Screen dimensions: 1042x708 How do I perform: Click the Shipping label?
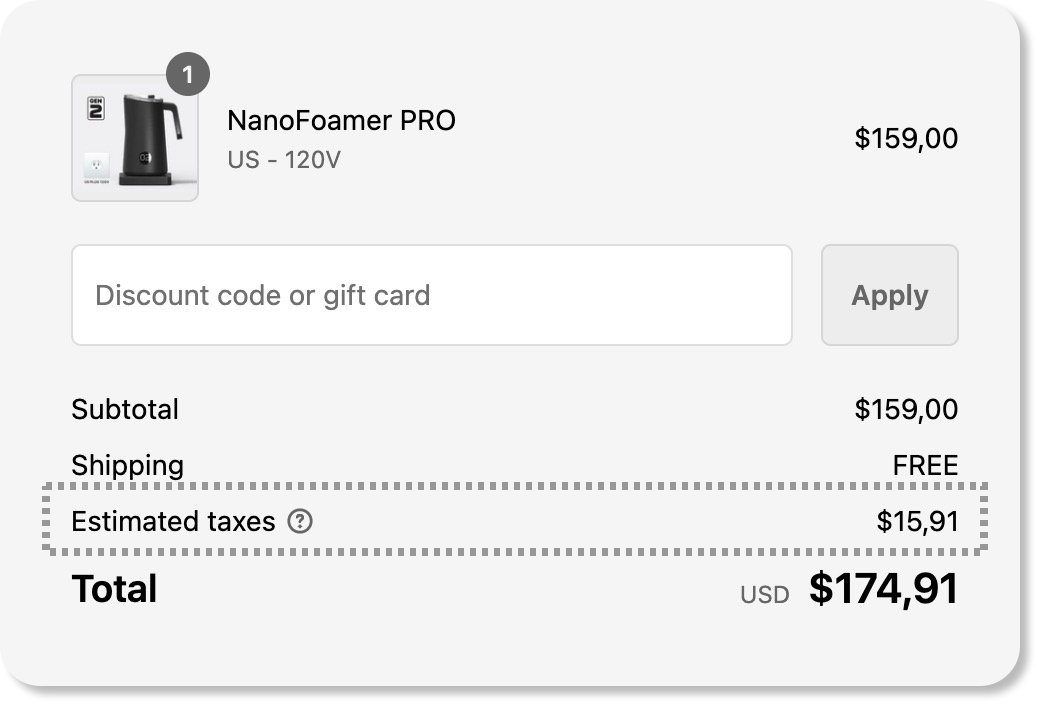point(128,465)
